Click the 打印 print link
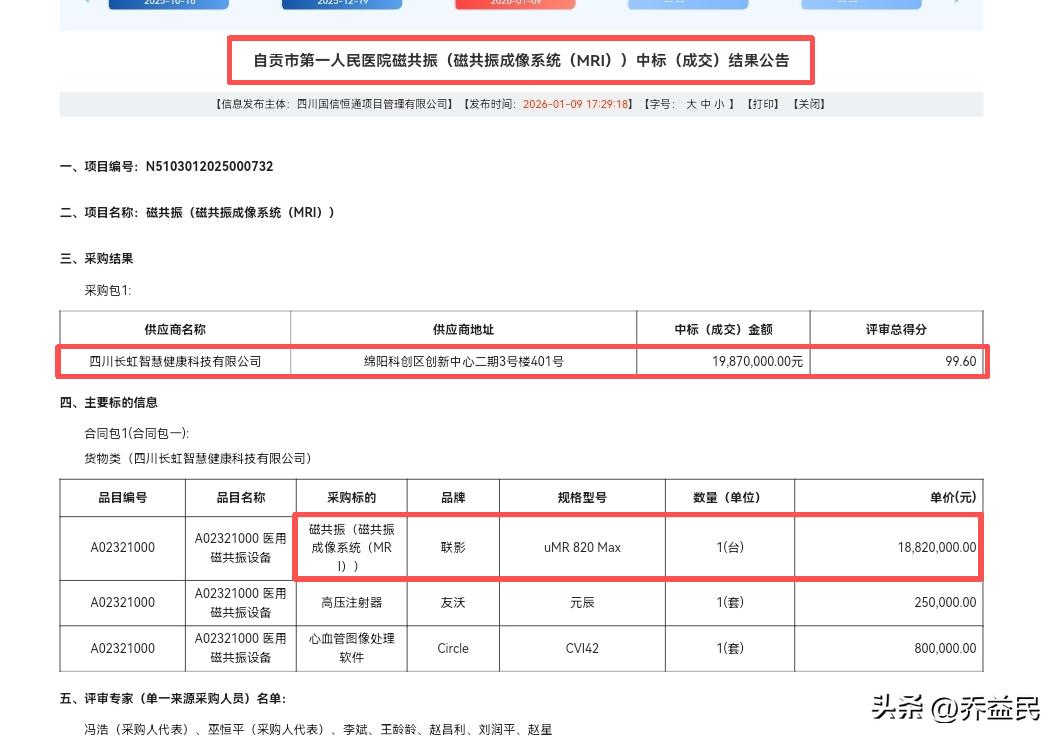1061x742 pixels. pyautogui.click(x=762, y=104)
